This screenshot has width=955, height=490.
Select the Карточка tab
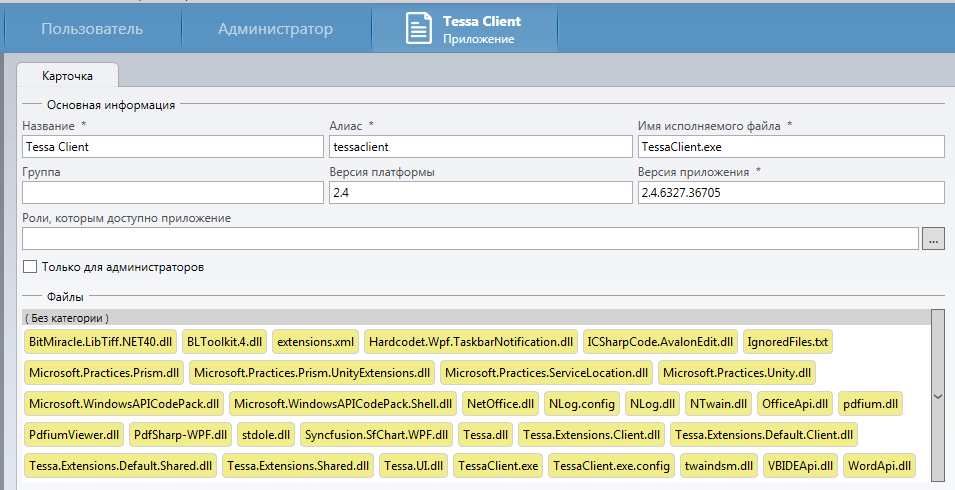click(x=67, y=76)
